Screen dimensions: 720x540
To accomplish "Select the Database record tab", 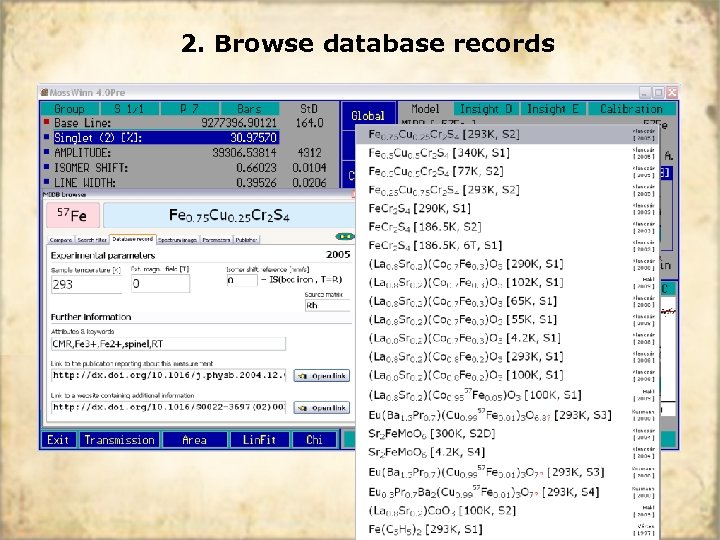I will click(132, 239).
